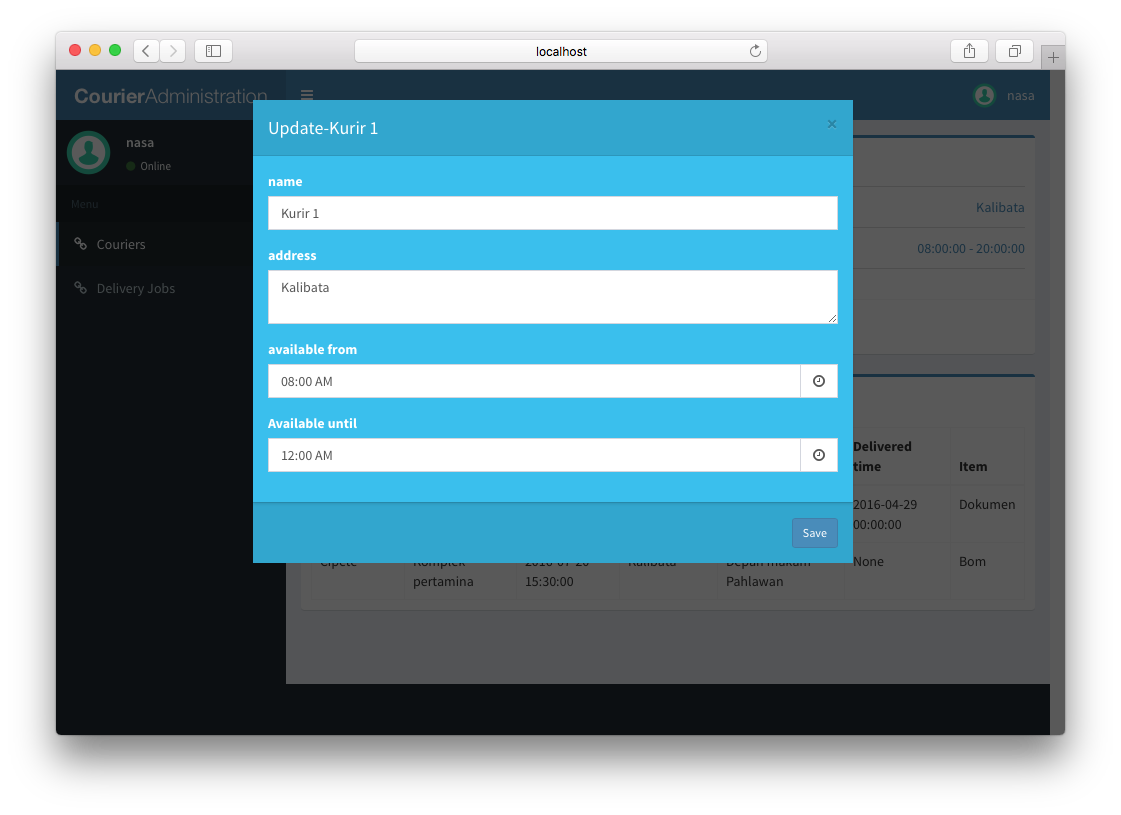1121x815 pixels.
Task: Reload the page
Action: 755,51
